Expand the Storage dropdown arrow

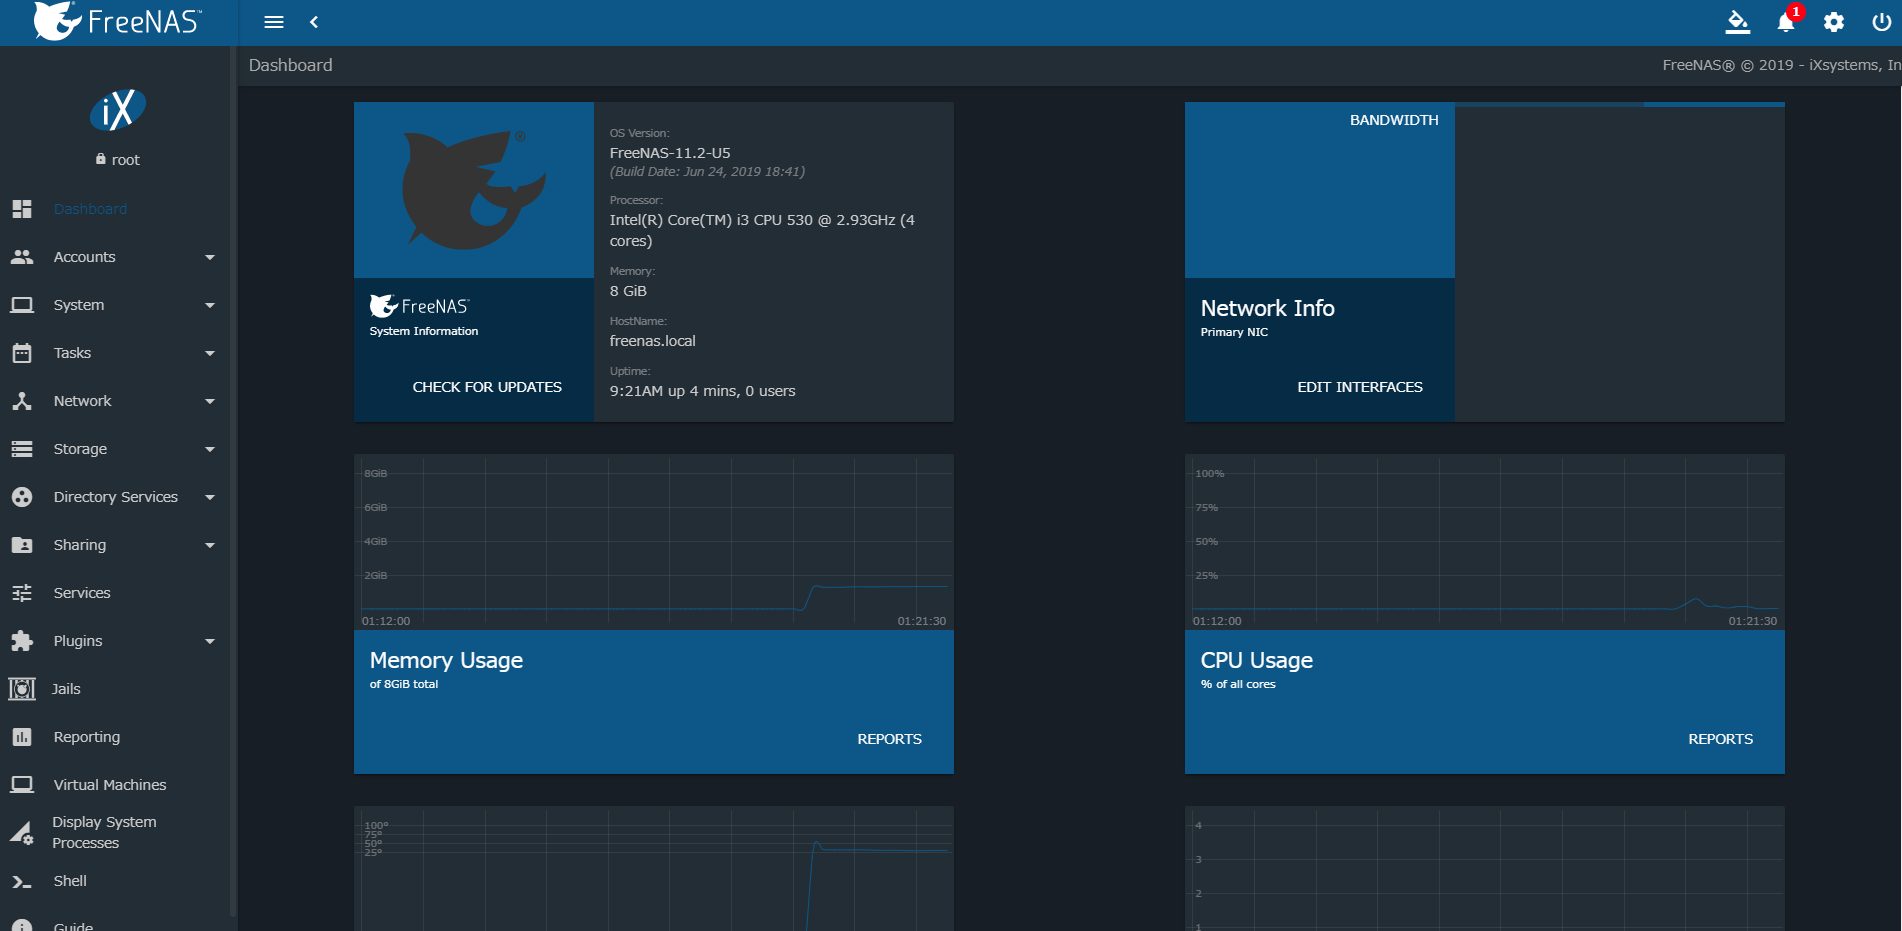point(210,449)
